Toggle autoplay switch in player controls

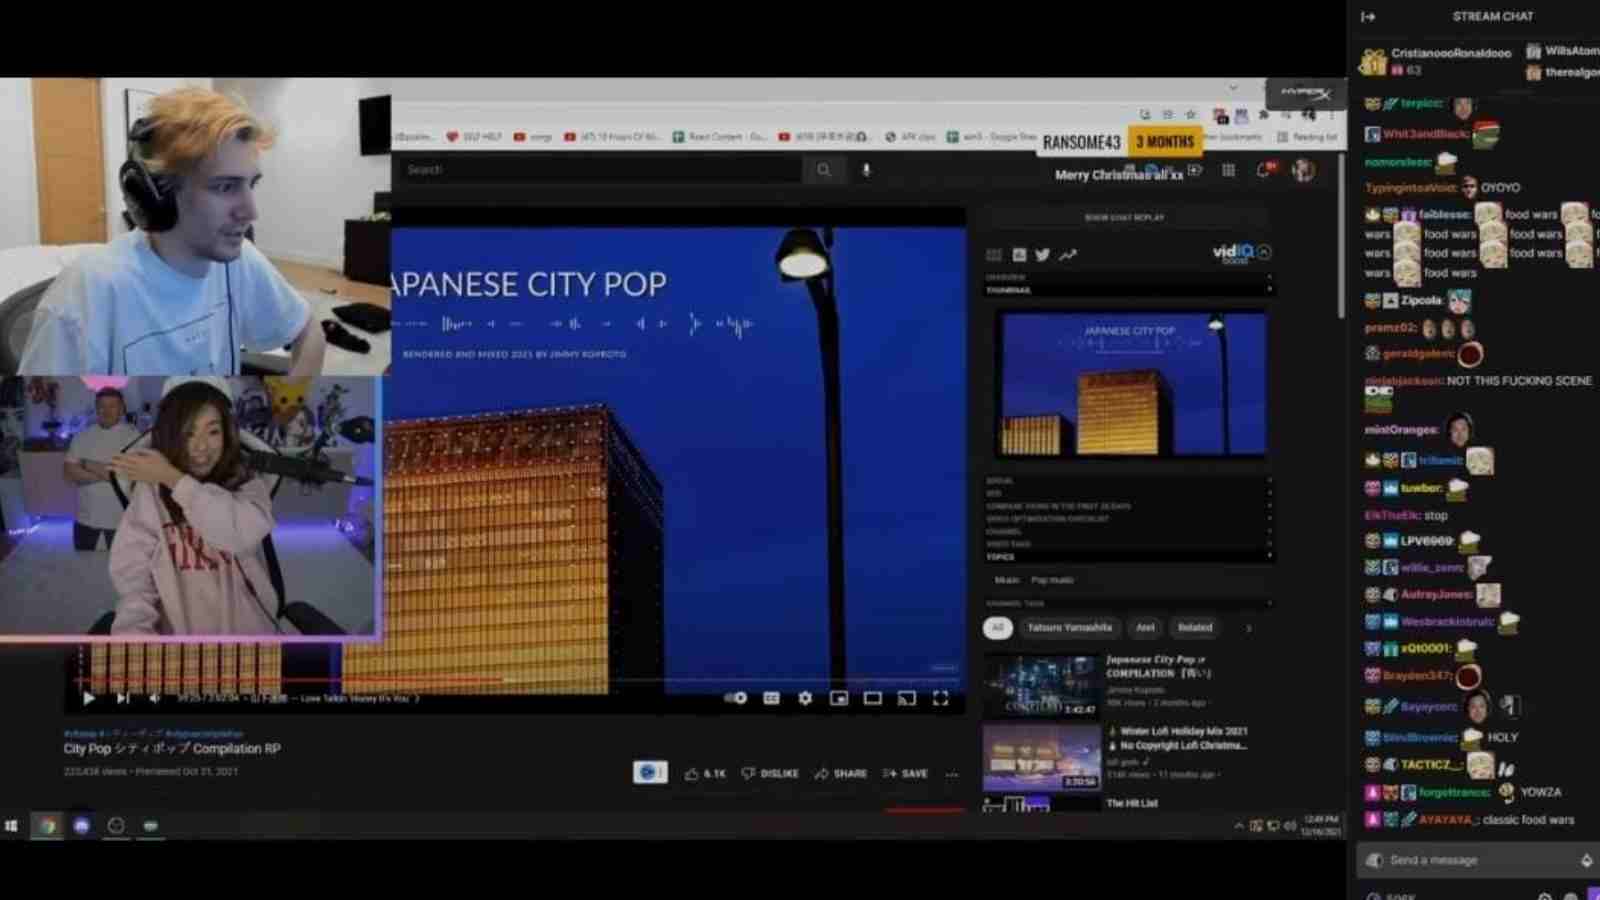735,698
